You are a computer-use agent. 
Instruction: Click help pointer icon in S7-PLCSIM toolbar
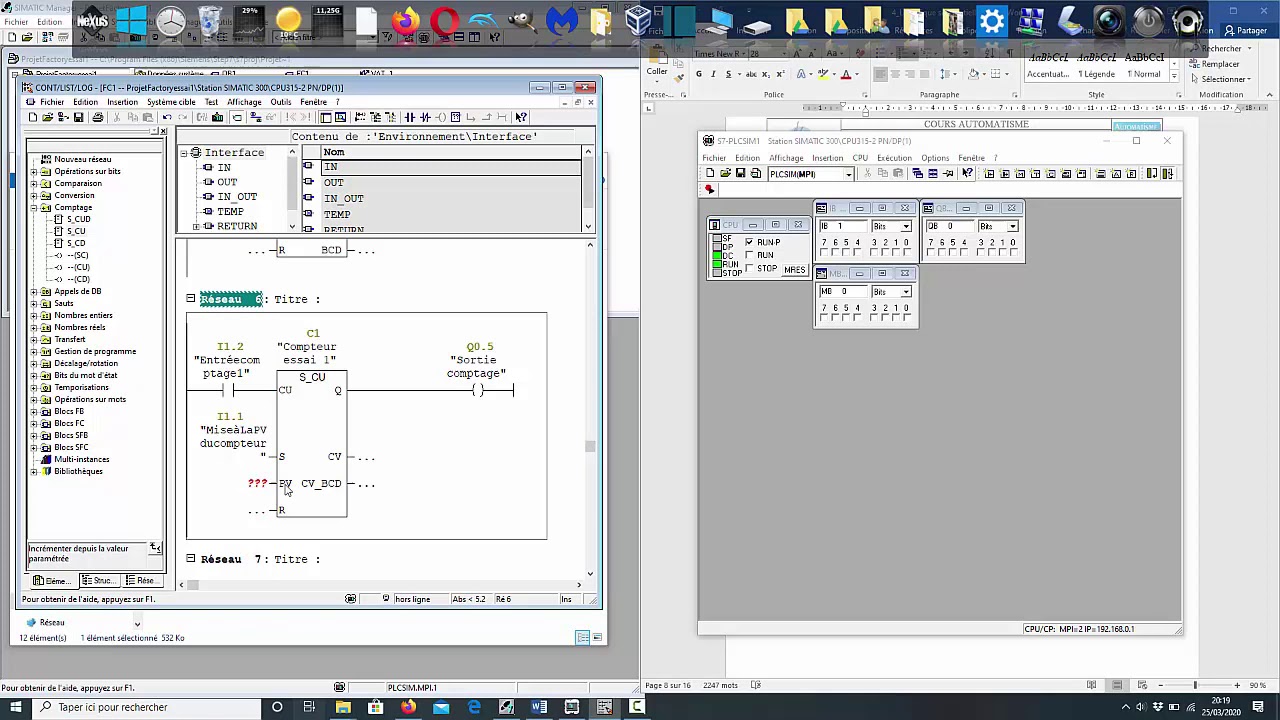pos(967,173)
